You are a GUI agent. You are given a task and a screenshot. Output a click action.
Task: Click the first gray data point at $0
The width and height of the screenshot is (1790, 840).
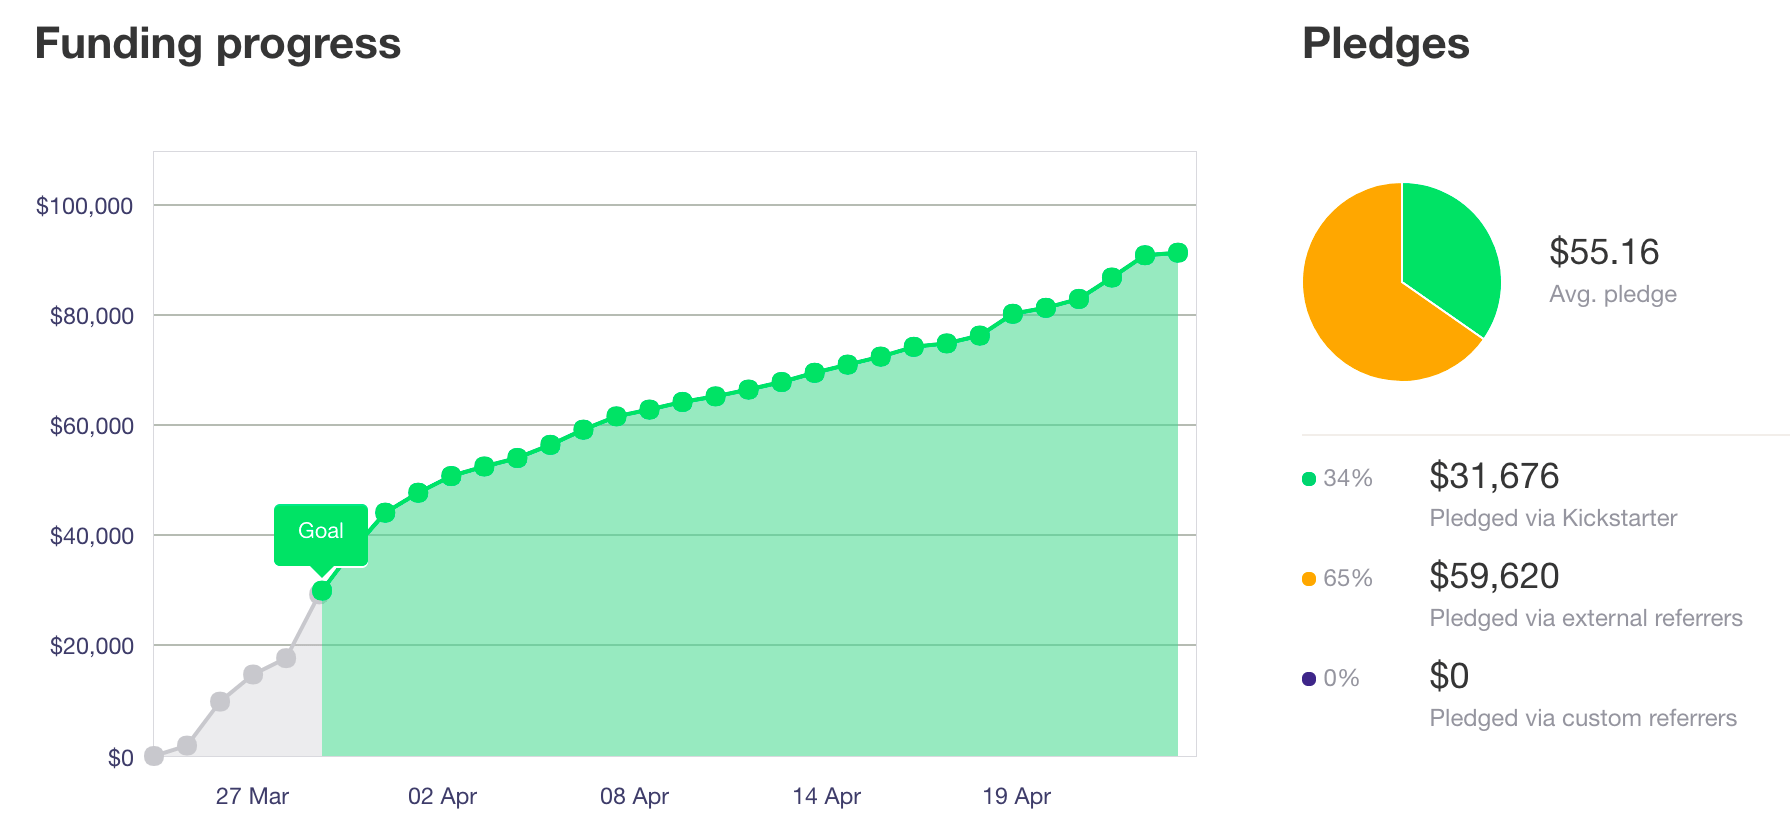154,756
